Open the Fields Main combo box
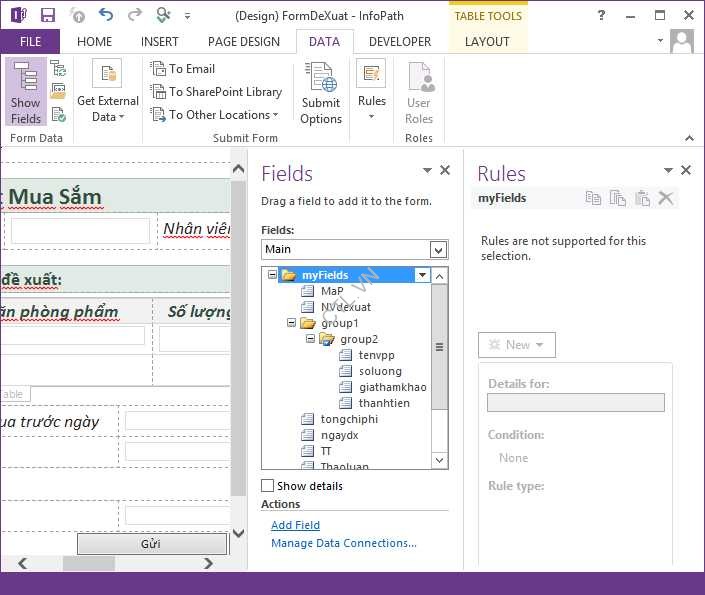Image resolution: width=705 pixels, height=595 pixels. pos(437,249)
